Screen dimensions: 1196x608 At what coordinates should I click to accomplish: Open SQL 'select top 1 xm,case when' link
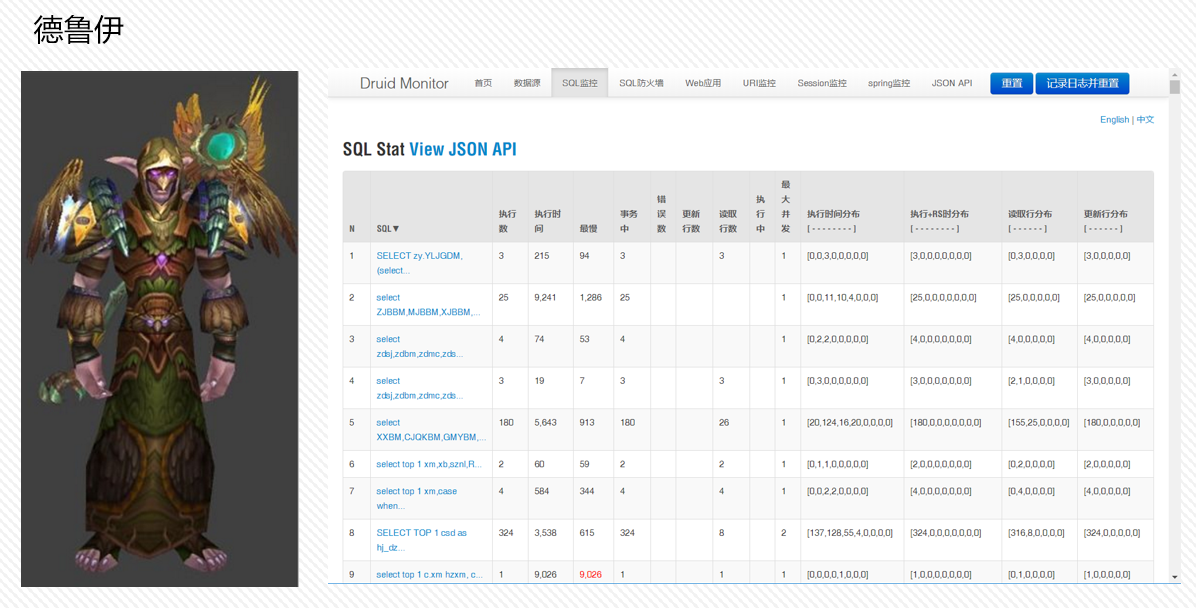(x=416, y=498)
